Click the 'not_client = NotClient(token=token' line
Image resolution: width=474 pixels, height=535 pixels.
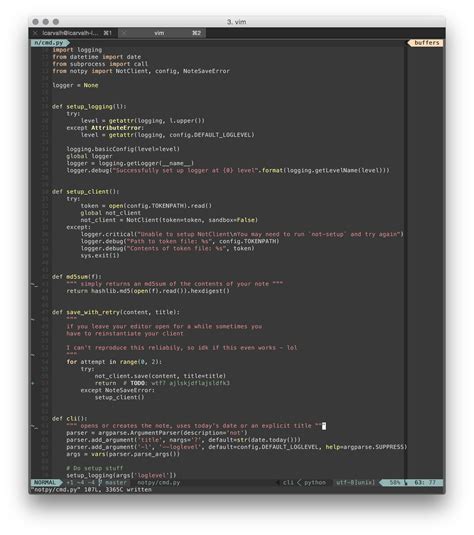click(x=169, y=220)
